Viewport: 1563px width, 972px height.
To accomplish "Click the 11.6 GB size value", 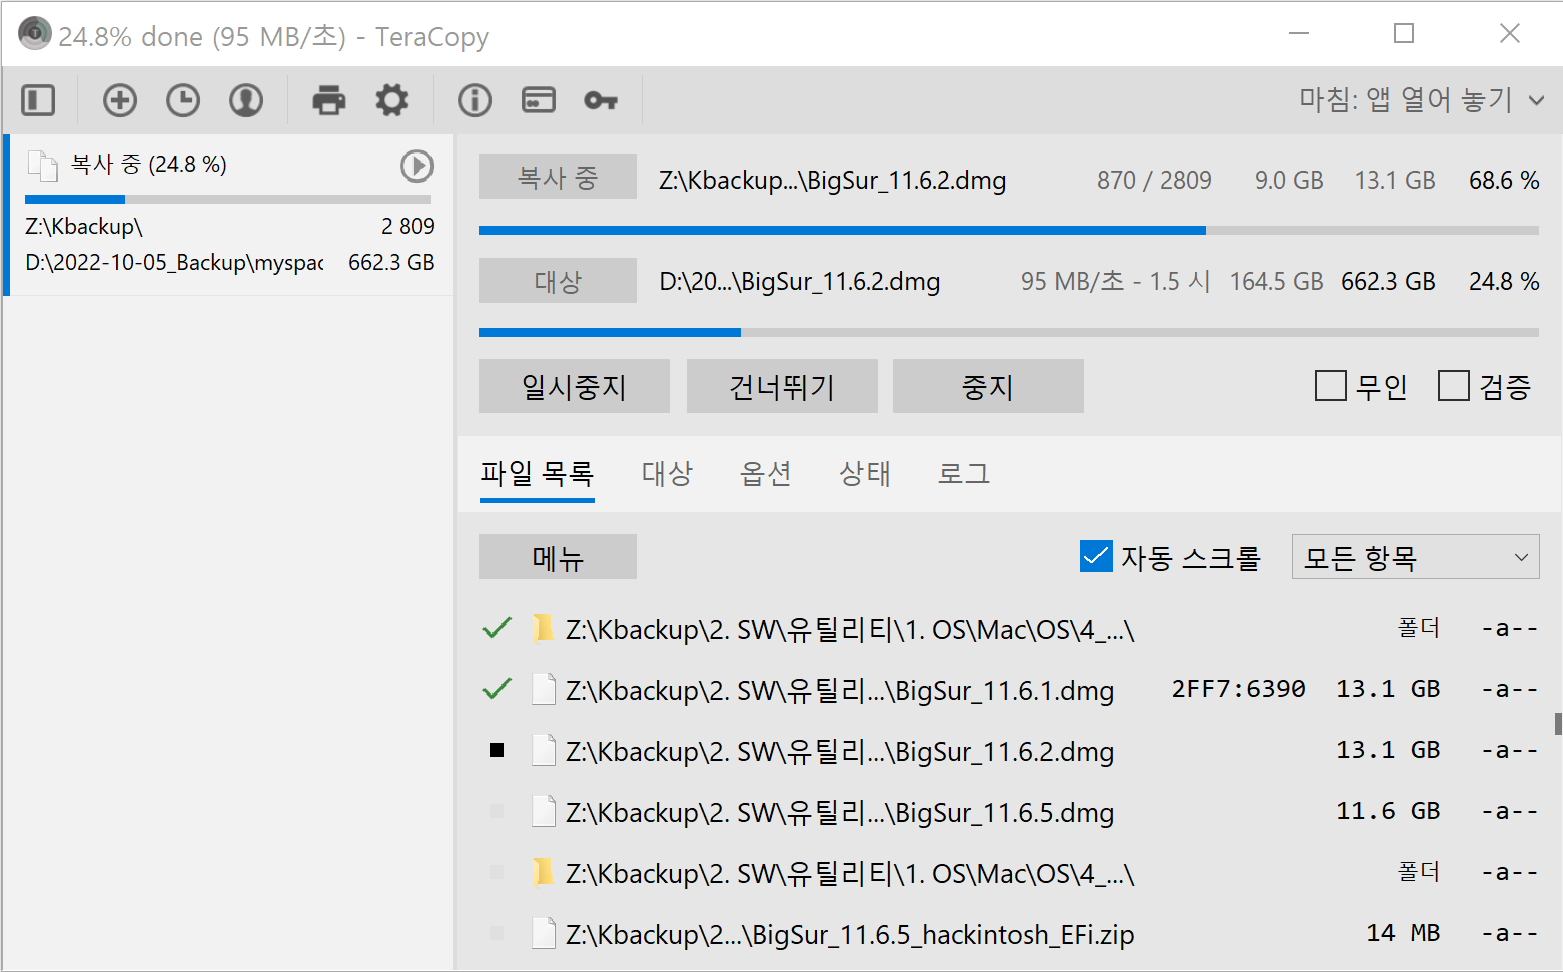I will tap(1388, 811).
